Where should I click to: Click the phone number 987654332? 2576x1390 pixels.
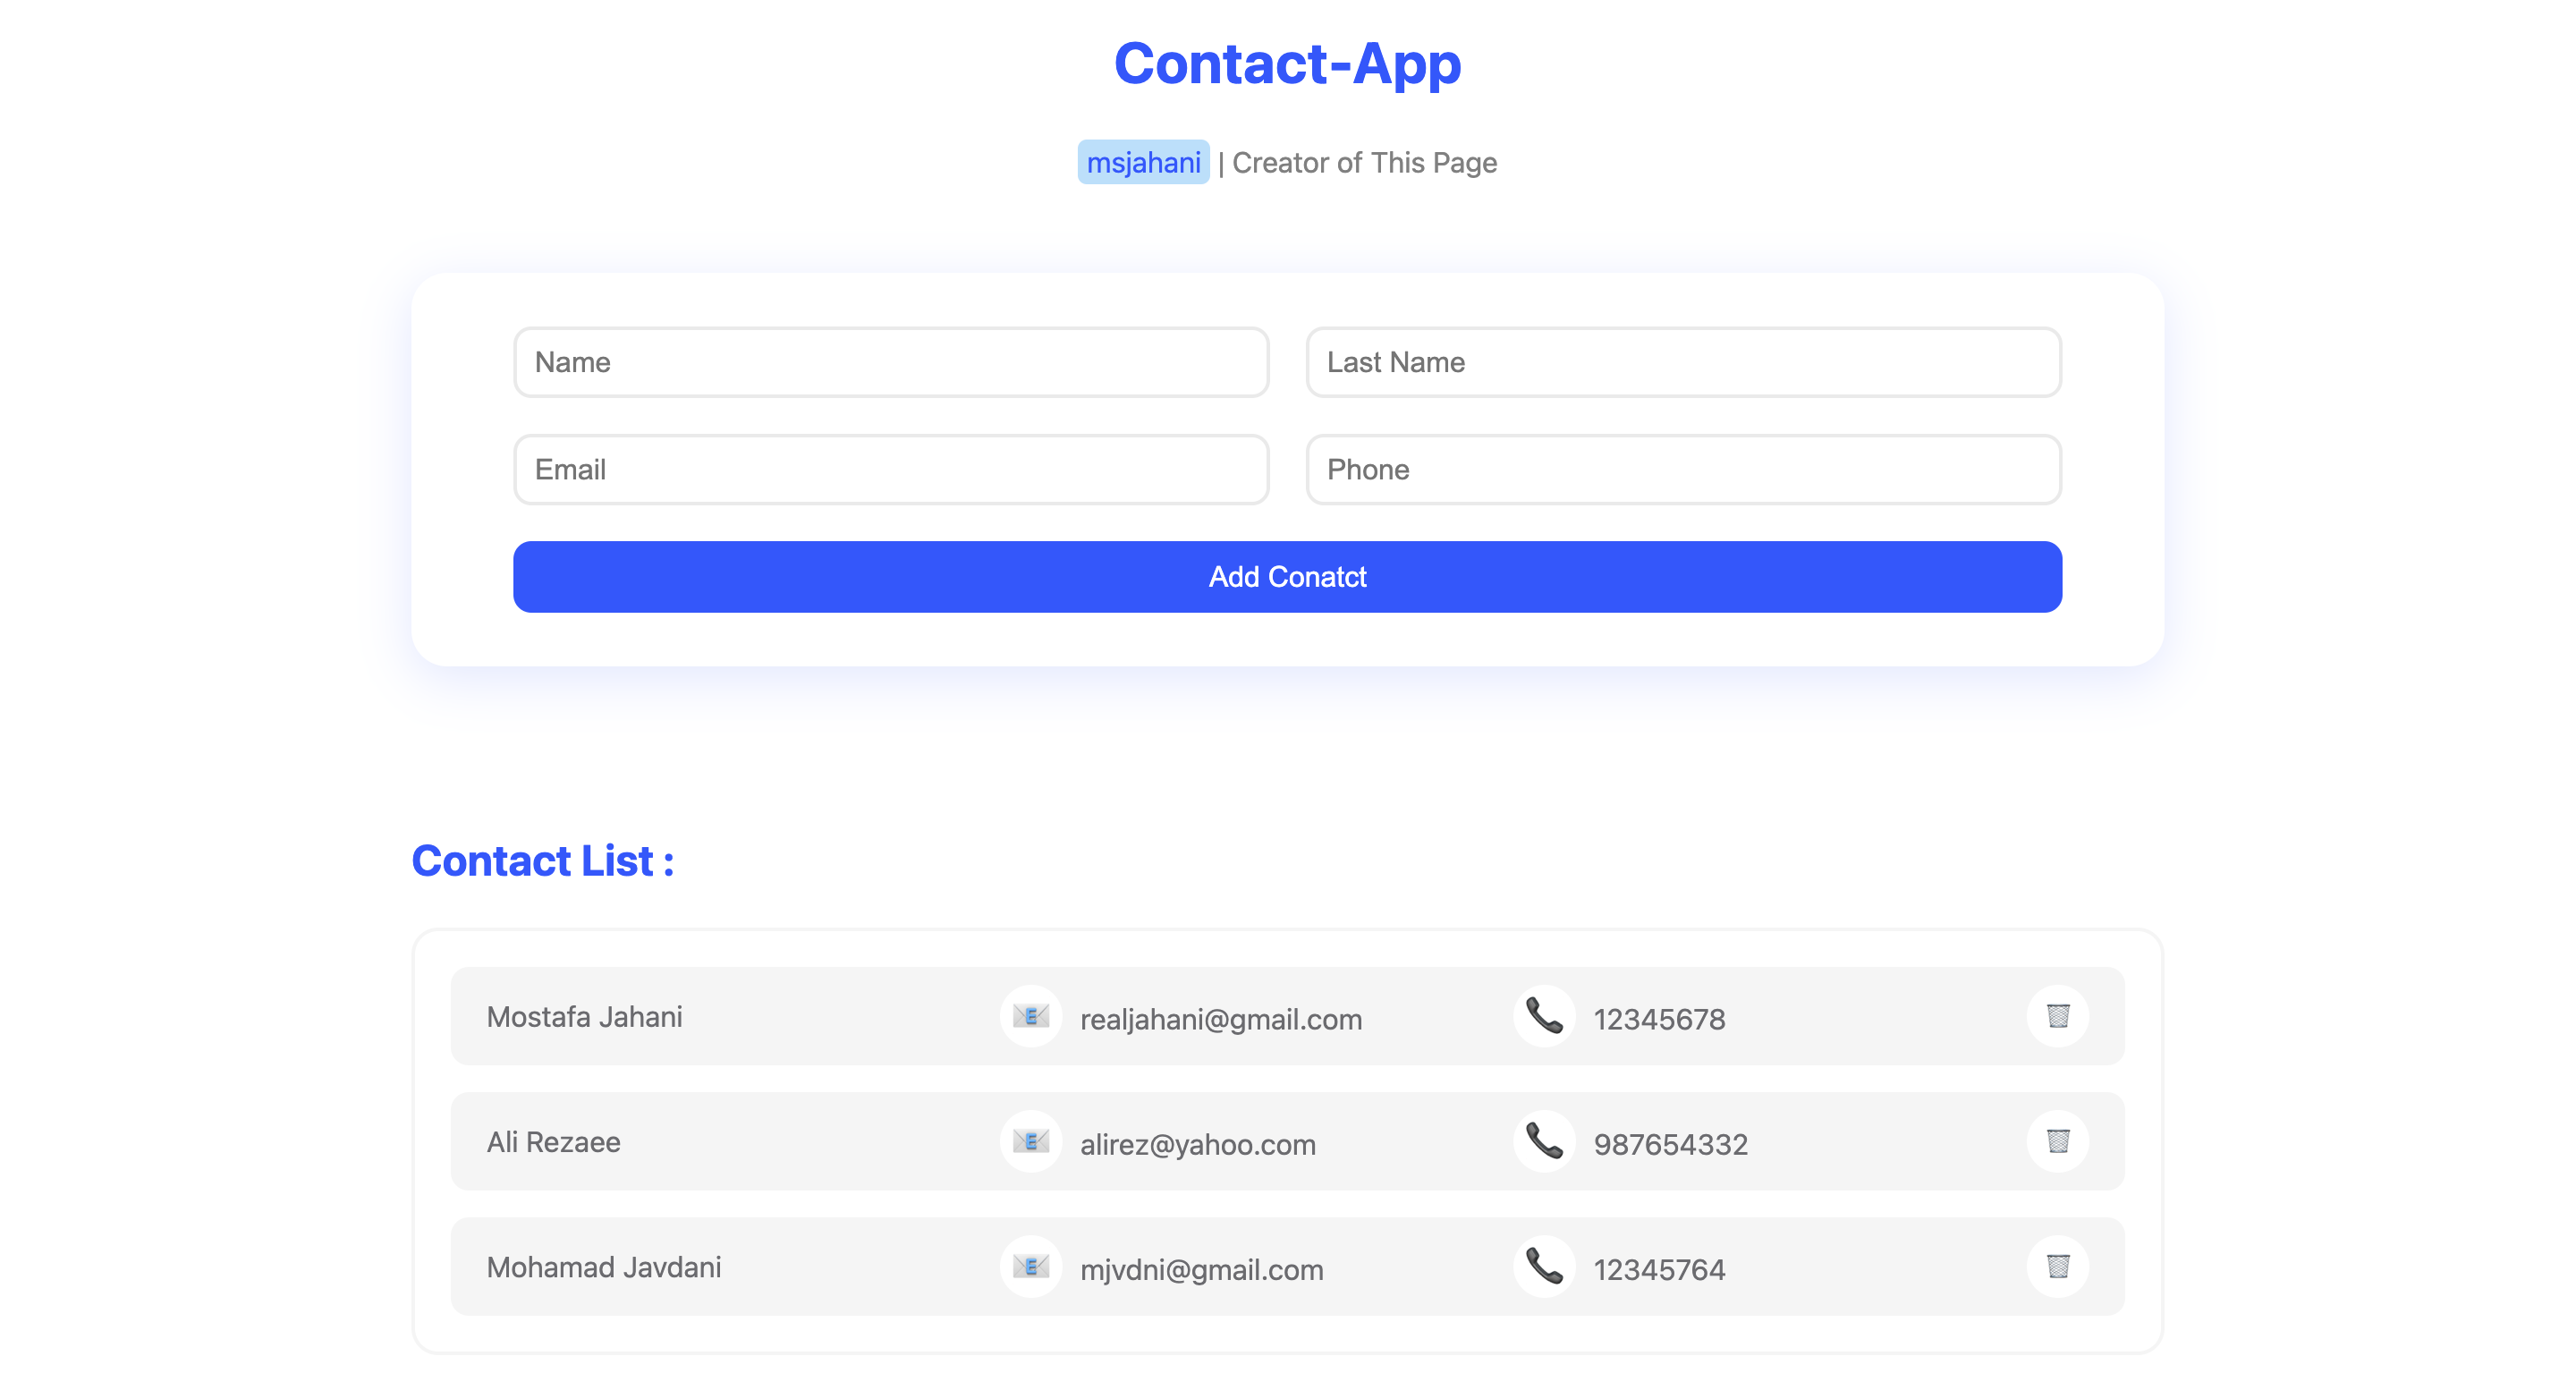(1670, 1144)
